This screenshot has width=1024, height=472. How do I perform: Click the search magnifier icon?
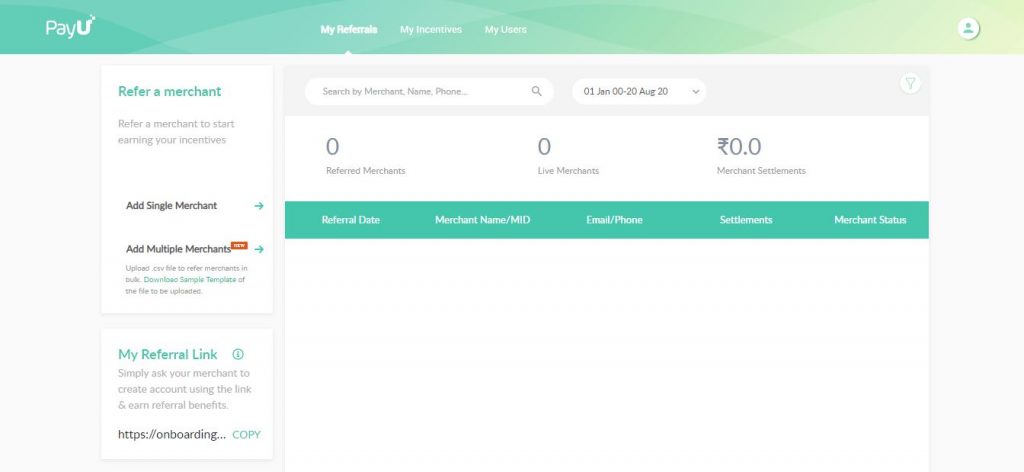pyautogui.click(x=536, y=91)
